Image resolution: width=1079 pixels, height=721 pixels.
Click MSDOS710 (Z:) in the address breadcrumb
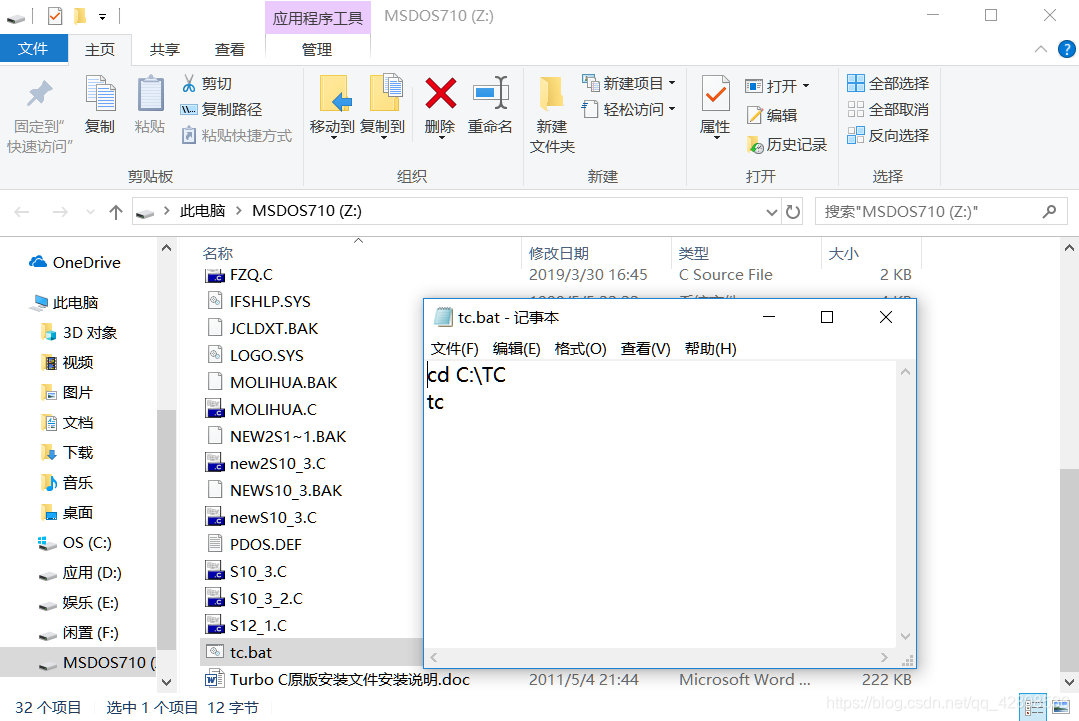[x=307, y=211]
